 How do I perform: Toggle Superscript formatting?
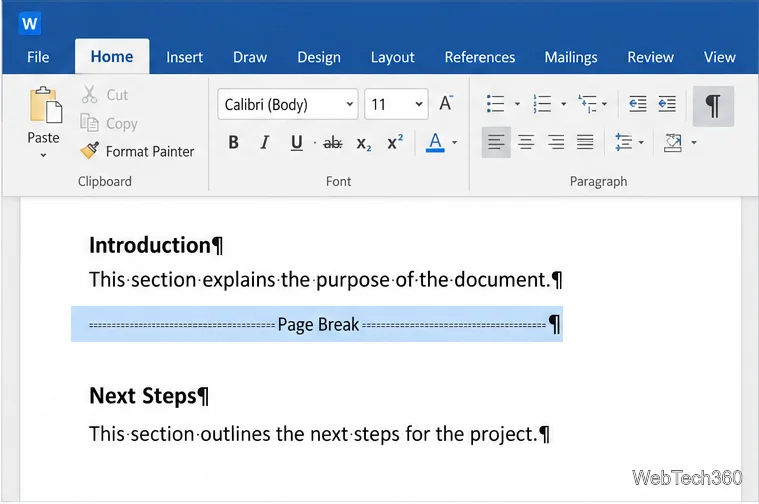coord(395,142)
